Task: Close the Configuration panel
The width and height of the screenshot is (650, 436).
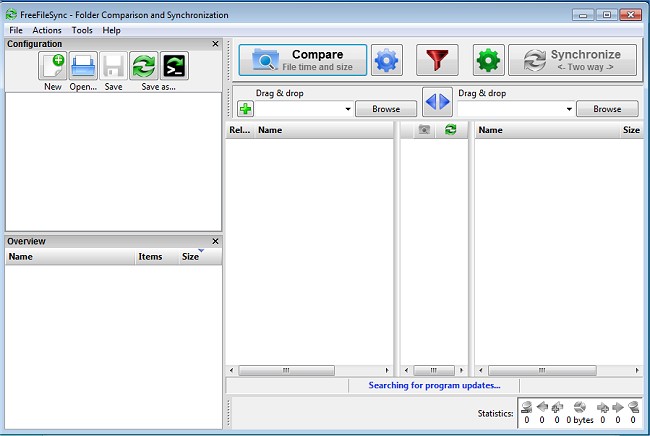Action: [x=215, y=44]
